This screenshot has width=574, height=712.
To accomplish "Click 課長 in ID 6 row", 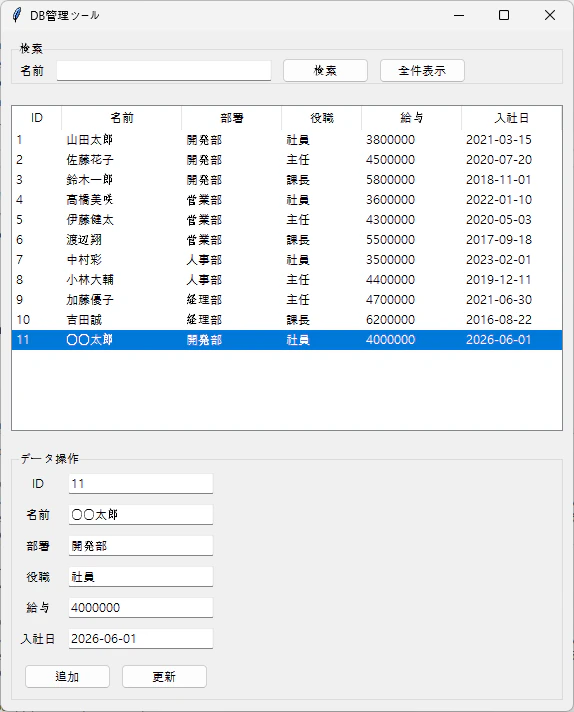I will point(298,240).
